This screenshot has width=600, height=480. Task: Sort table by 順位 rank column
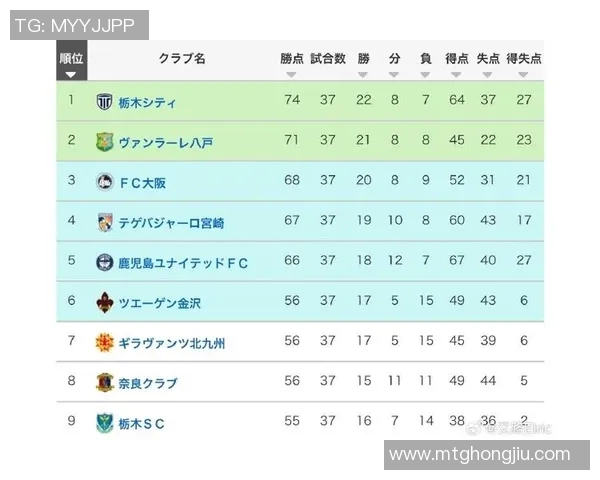[x=71, y=64]
